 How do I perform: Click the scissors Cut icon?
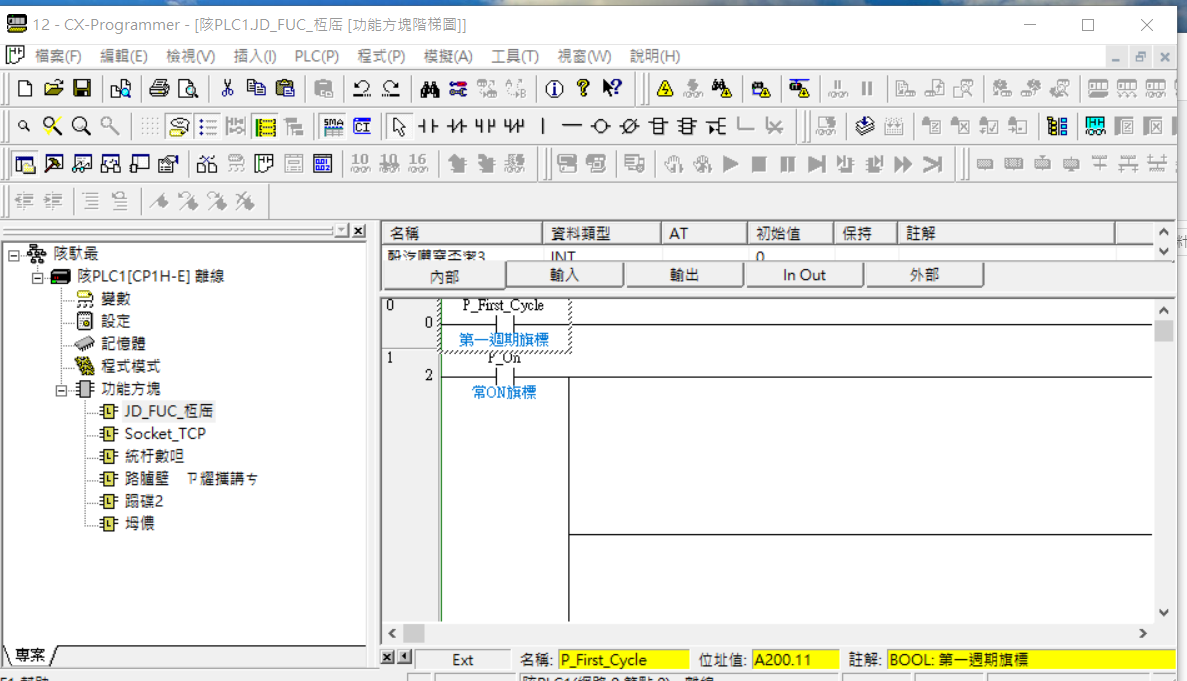point(227,88)
